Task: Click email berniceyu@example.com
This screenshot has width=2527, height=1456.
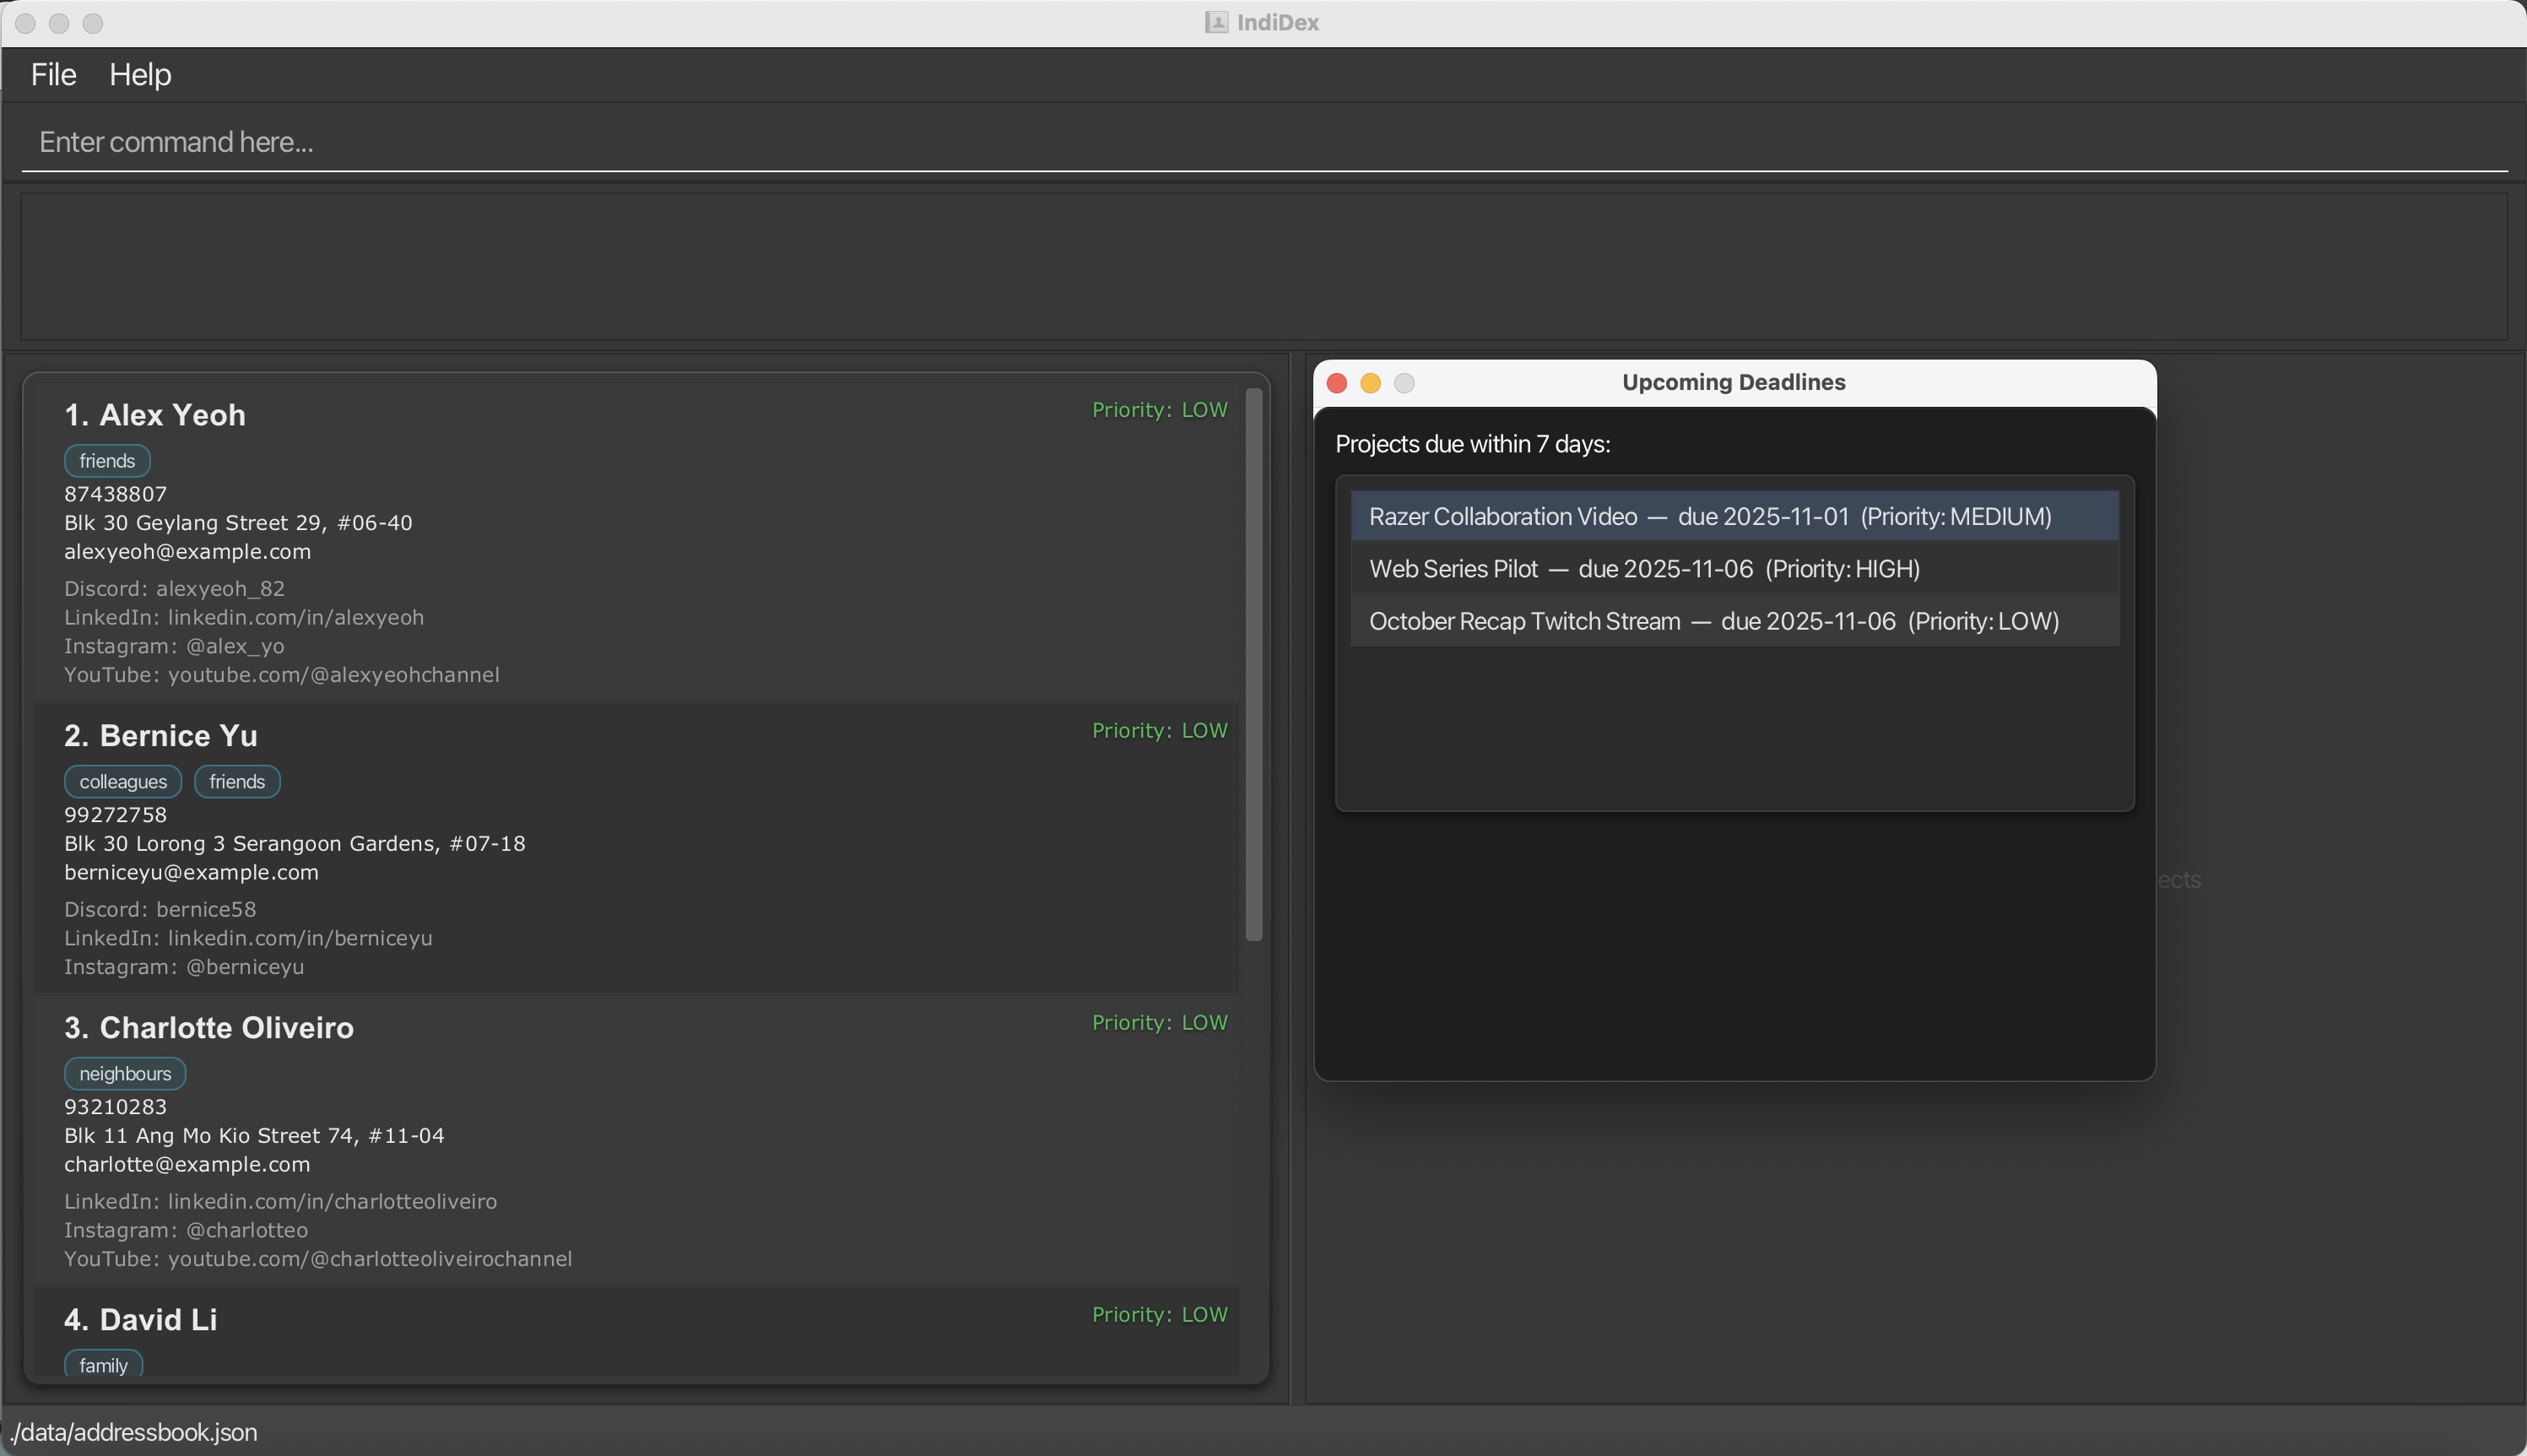Action: click(192, 873)
